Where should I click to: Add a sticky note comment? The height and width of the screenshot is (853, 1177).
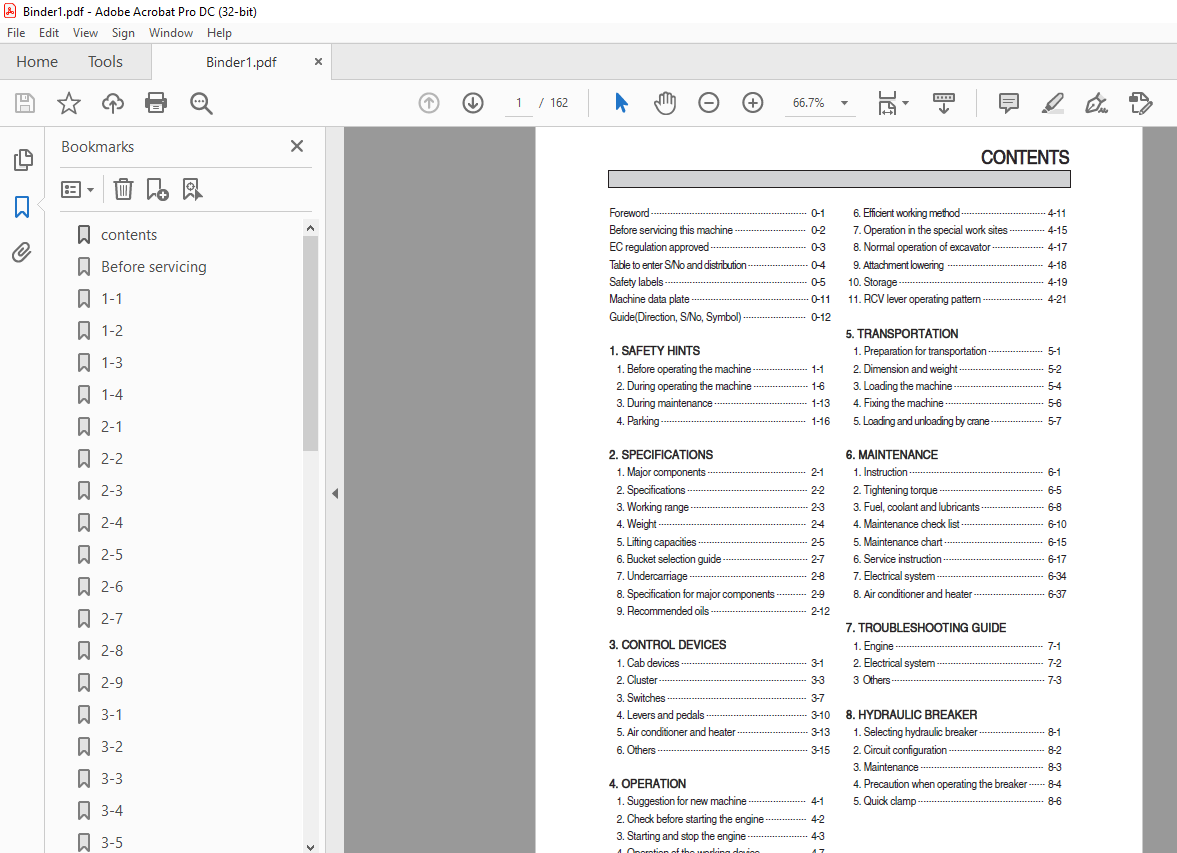[x=1009, y=103]
